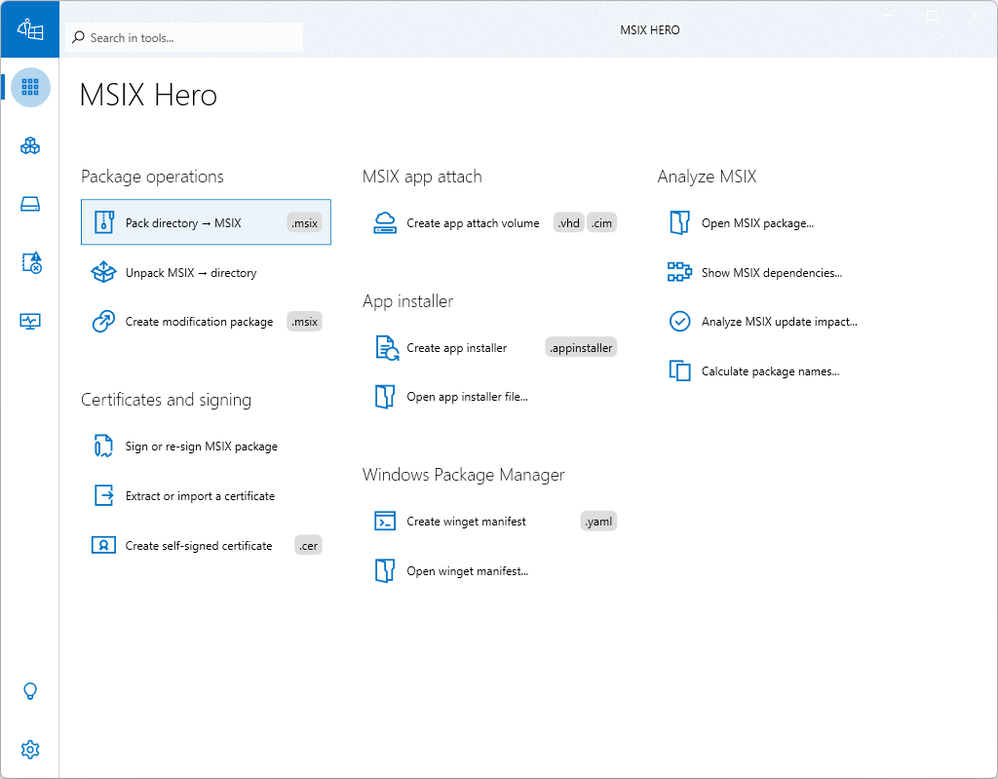Choose Create modification package

(x=199, y=322)
